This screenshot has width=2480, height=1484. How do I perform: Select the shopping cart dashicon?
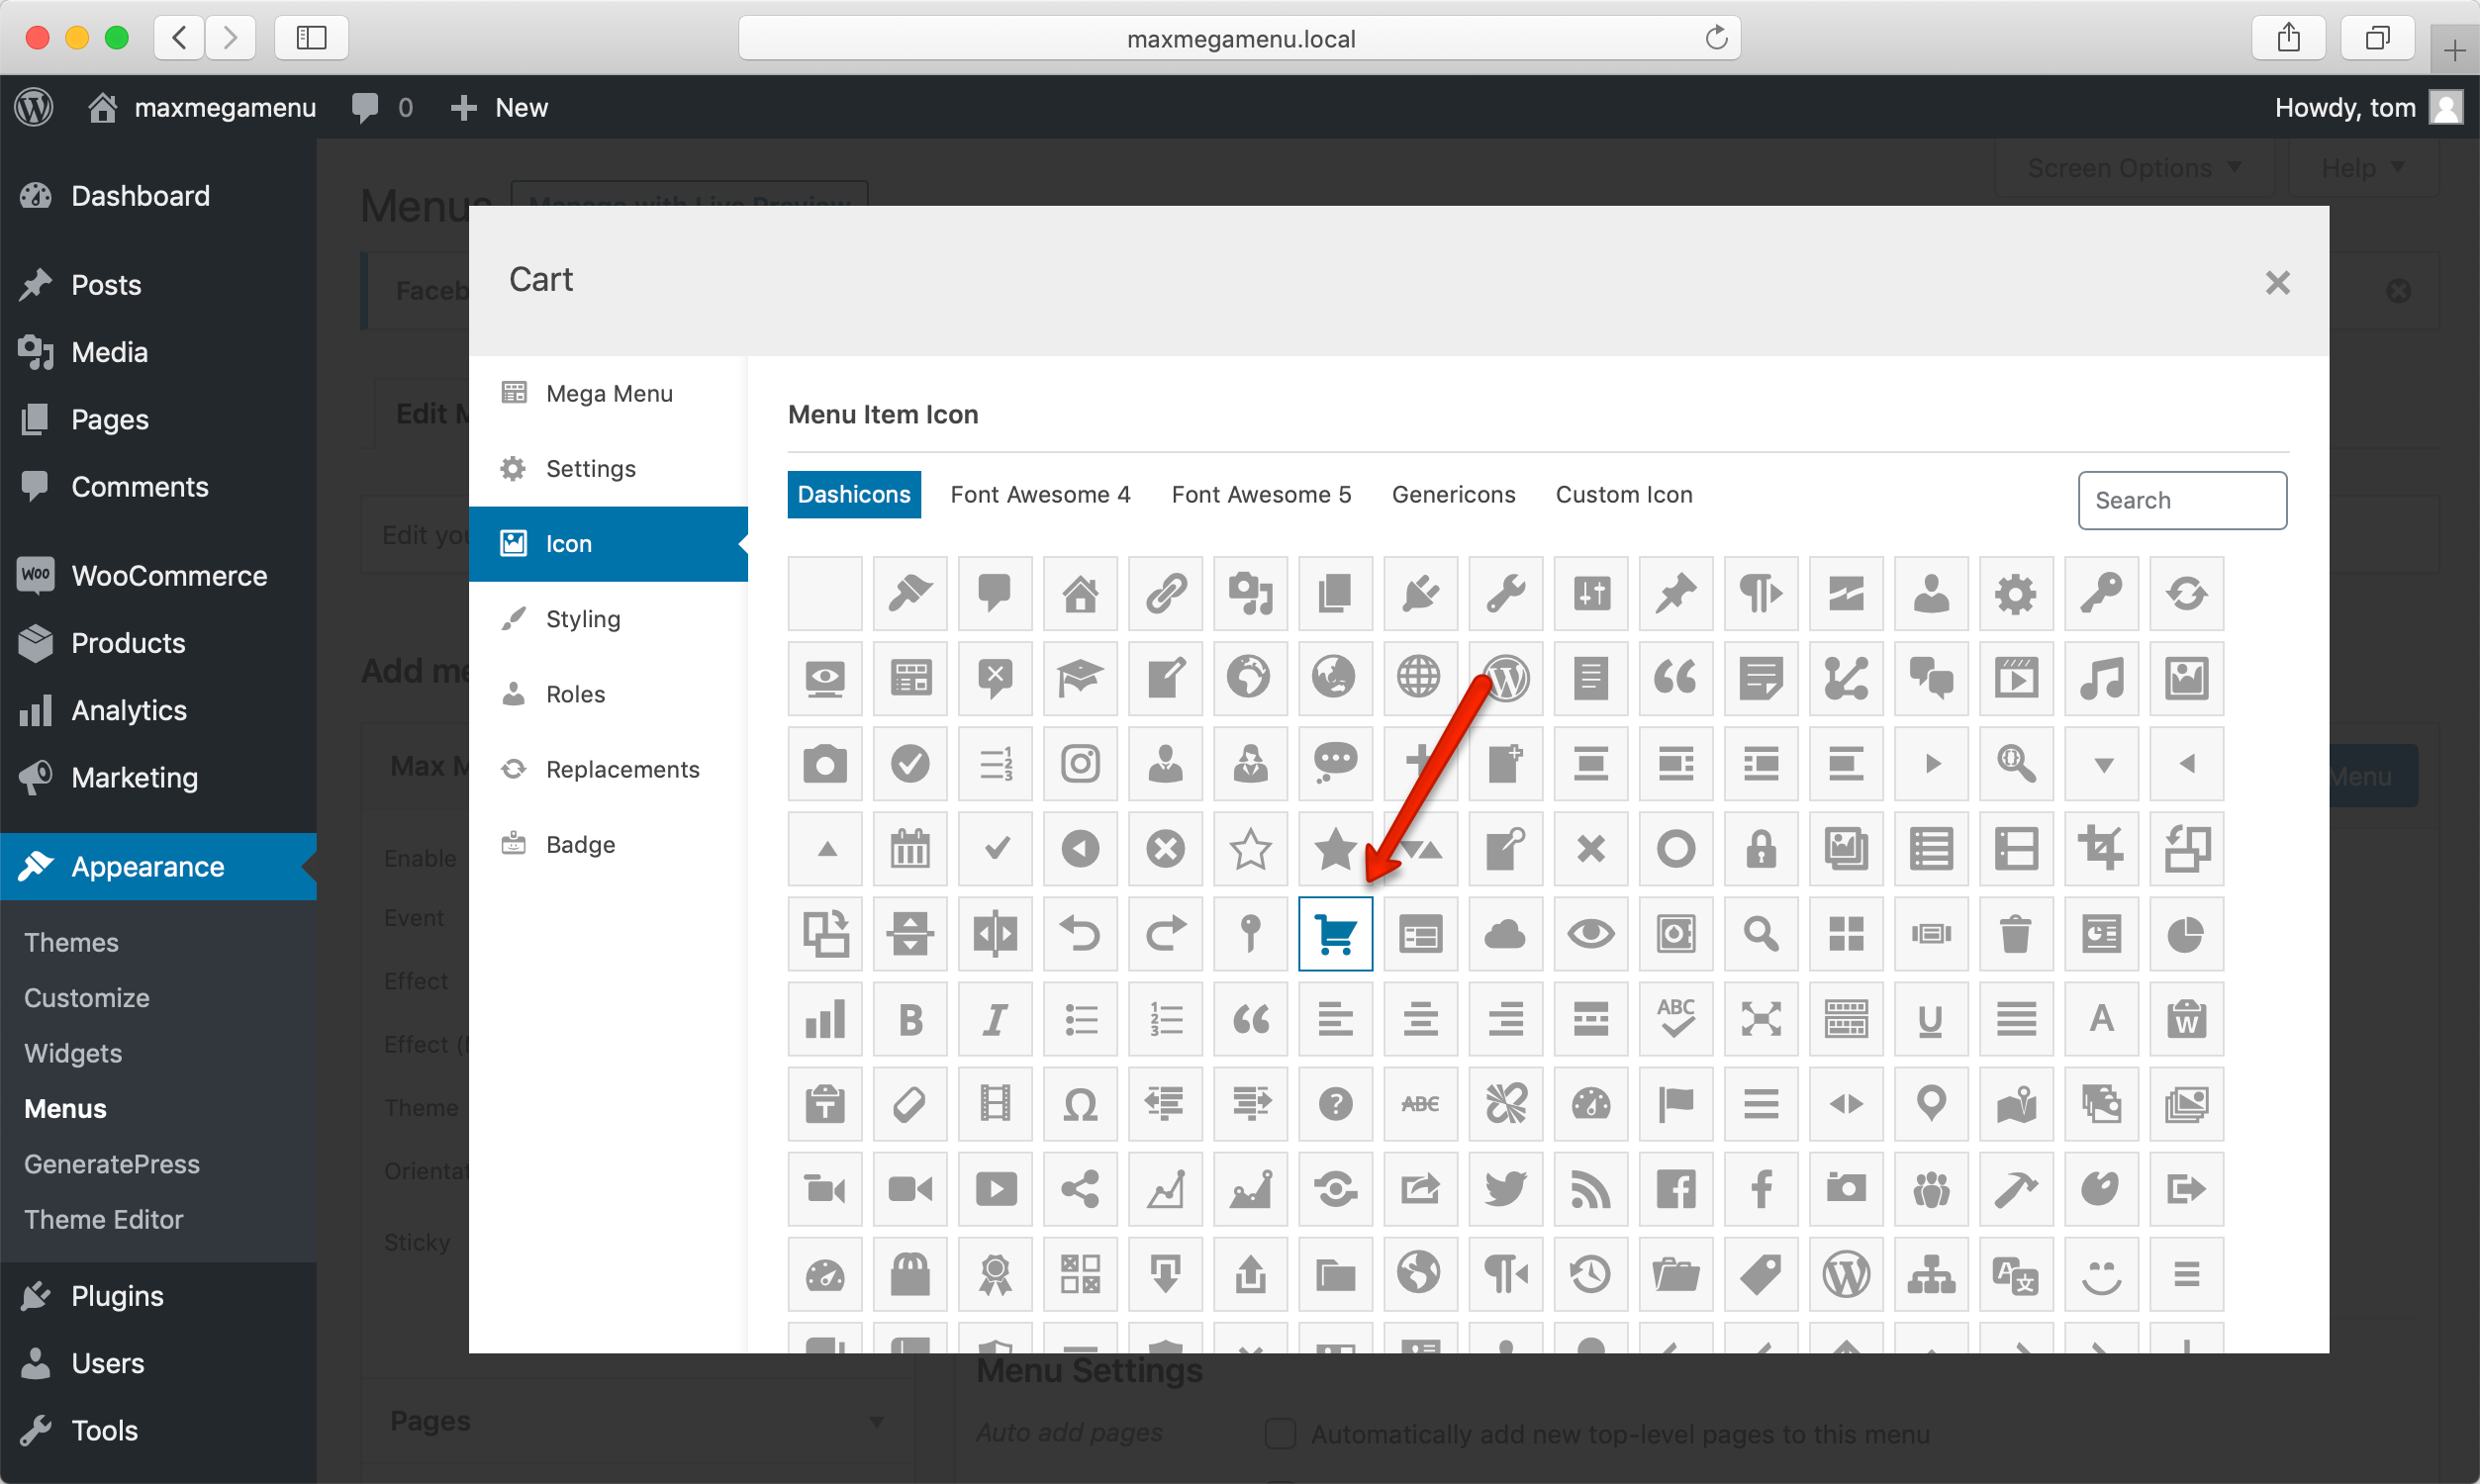click(x=1335, y=934)
